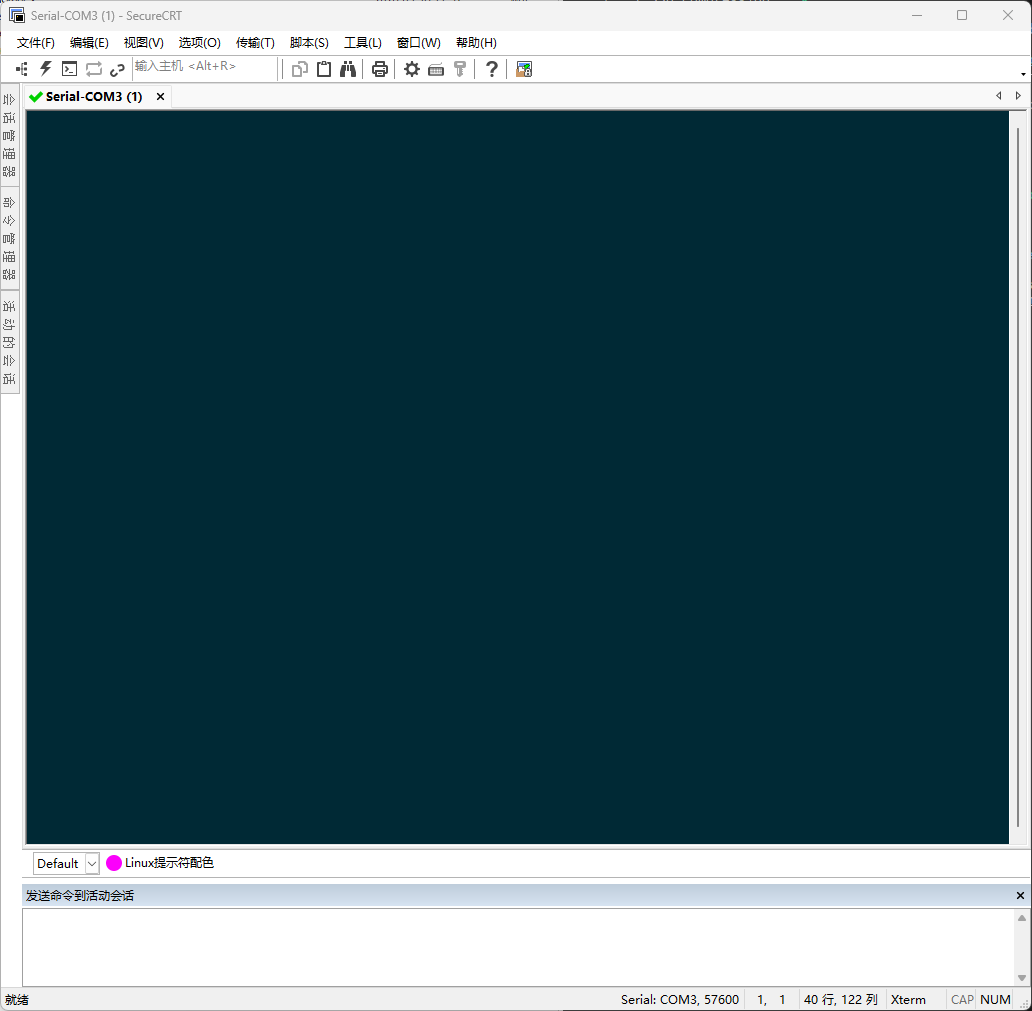Open the 选项(O) menu

199,43
